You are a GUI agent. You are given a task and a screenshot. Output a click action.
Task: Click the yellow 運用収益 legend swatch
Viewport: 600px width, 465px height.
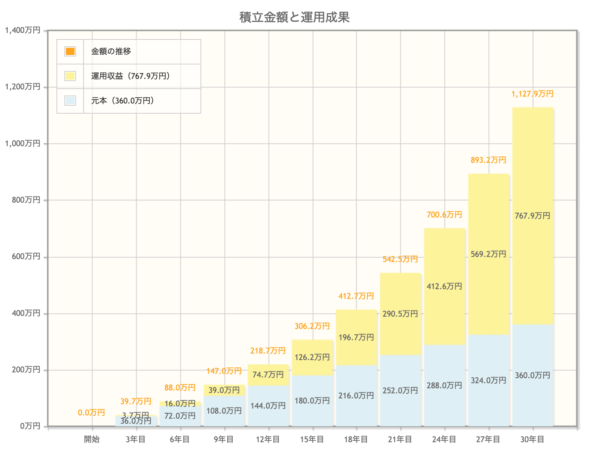(x=71, y=76)
